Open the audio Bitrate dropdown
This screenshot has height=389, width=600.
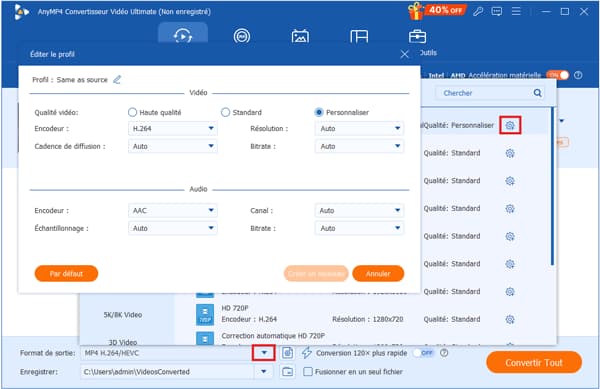point(359,228)
